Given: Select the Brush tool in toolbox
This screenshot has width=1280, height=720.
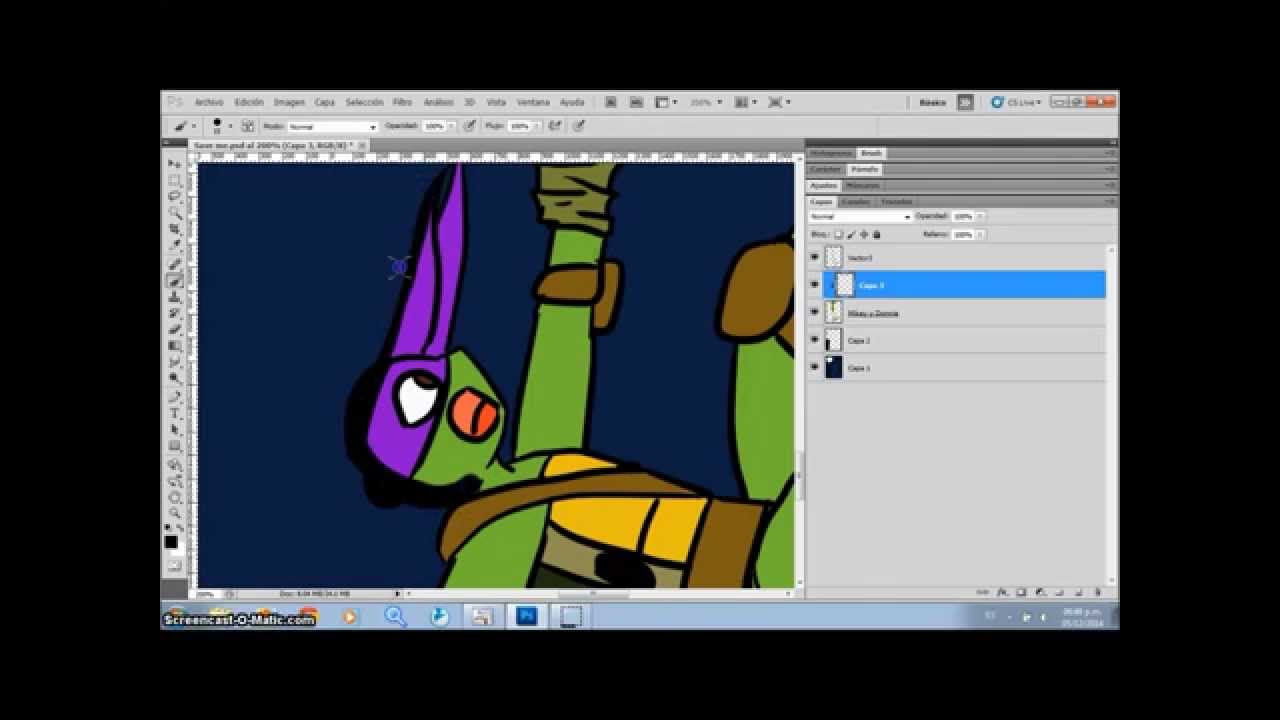Looking at the screenshot, I should pos(175,281).
